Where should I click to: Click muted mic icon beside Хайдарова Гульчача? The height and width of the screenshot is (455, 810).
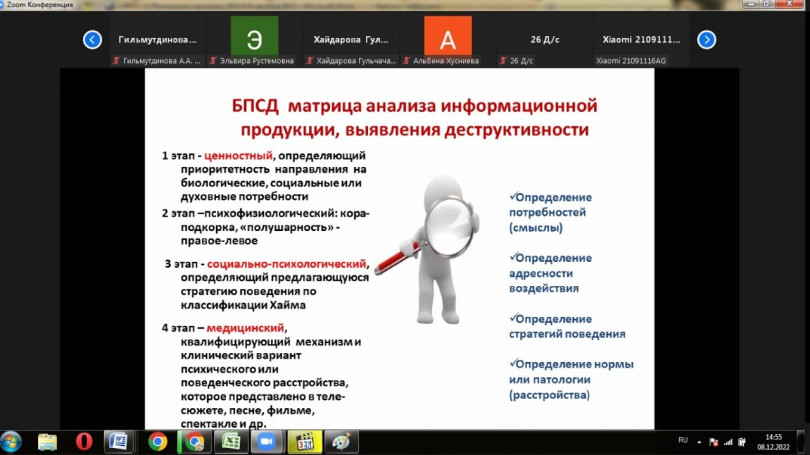point(309,61)
